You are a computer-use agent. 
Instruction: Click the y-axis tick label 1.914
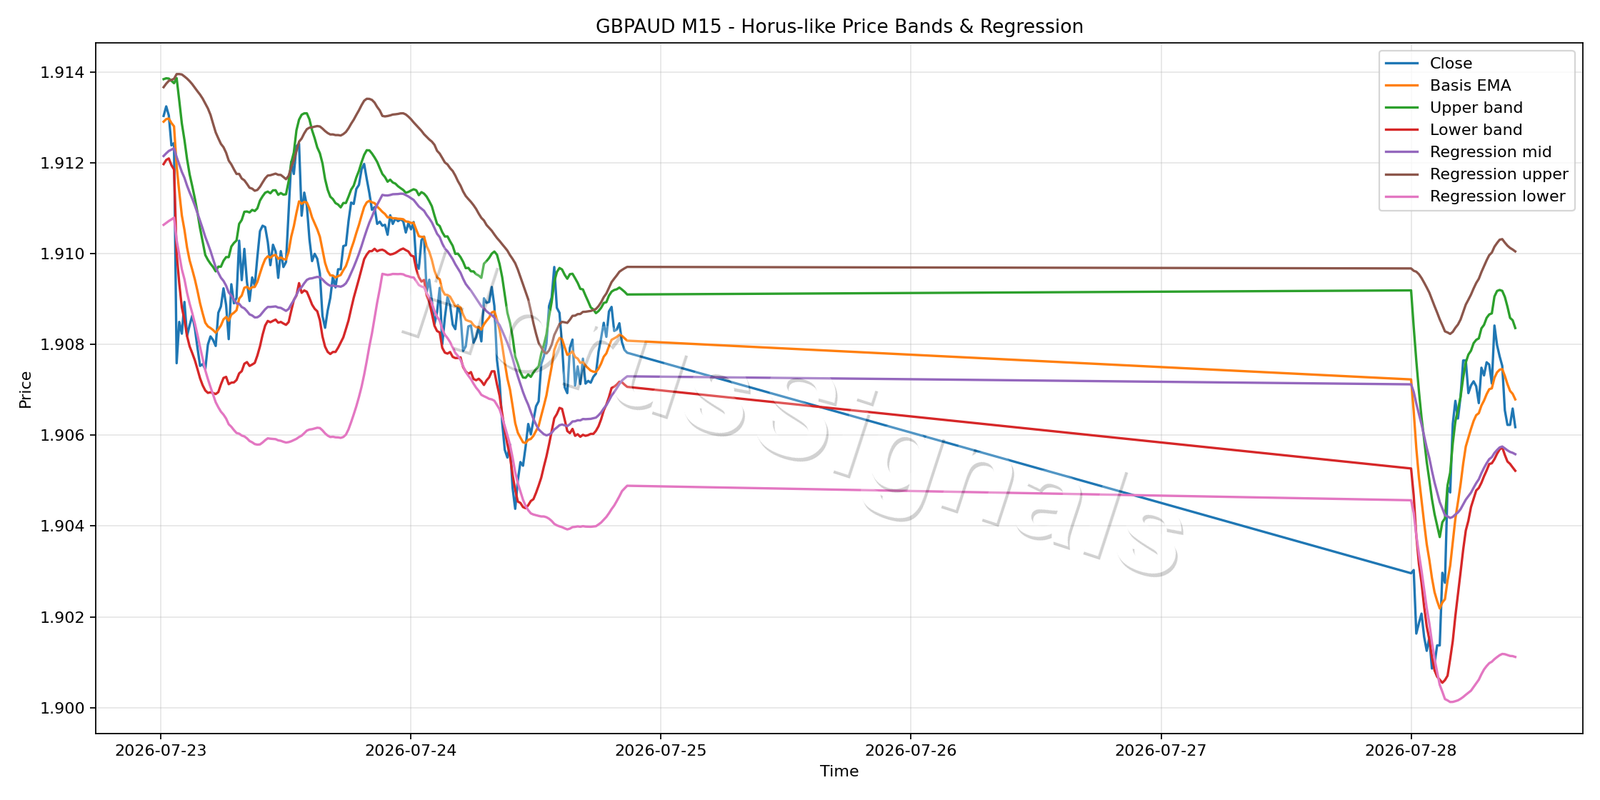tap(62, 72)
